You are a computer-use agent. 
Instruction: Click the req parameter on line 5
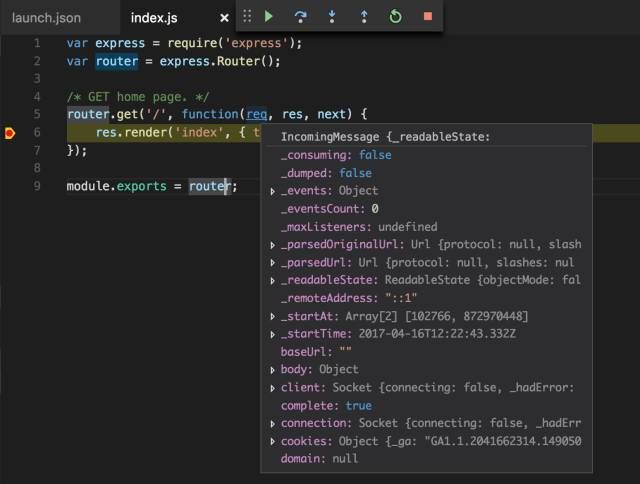click(257, 114)
